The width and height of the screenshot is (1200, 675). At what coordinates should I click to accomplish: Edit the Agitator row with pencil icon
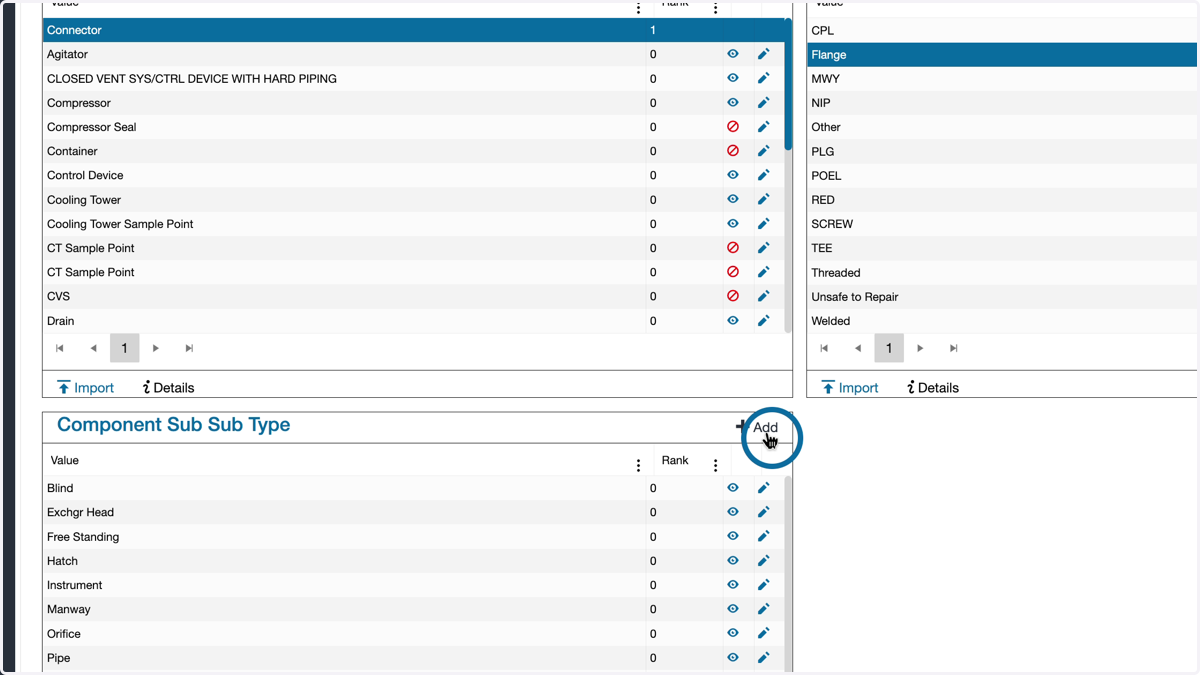763,54
